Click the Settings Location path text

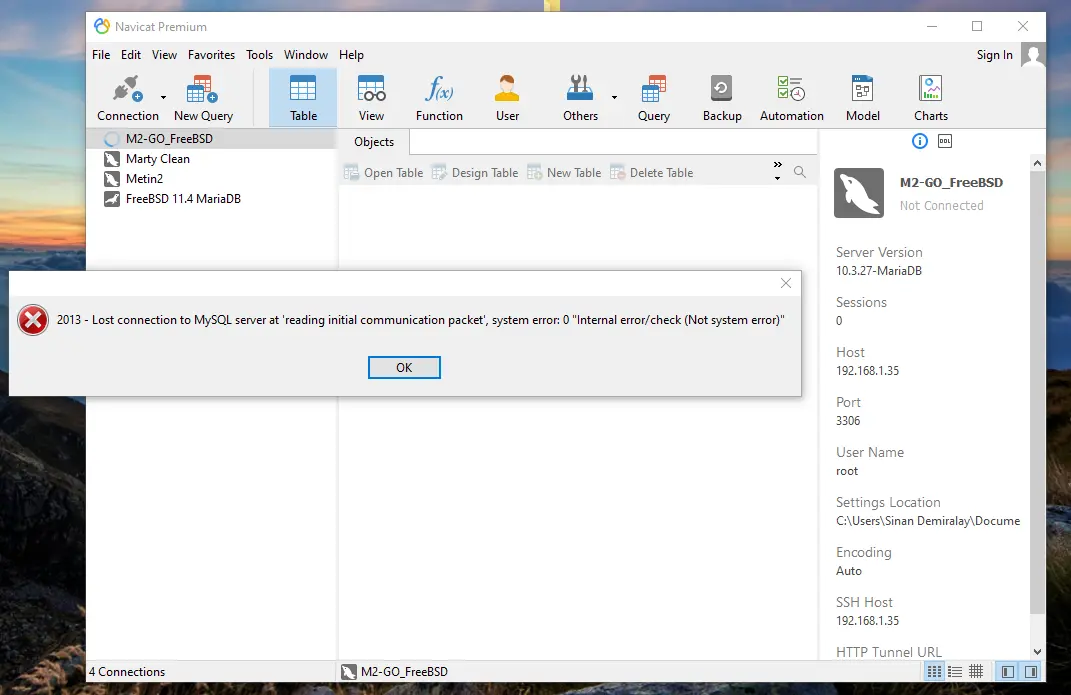coord(928,521)
